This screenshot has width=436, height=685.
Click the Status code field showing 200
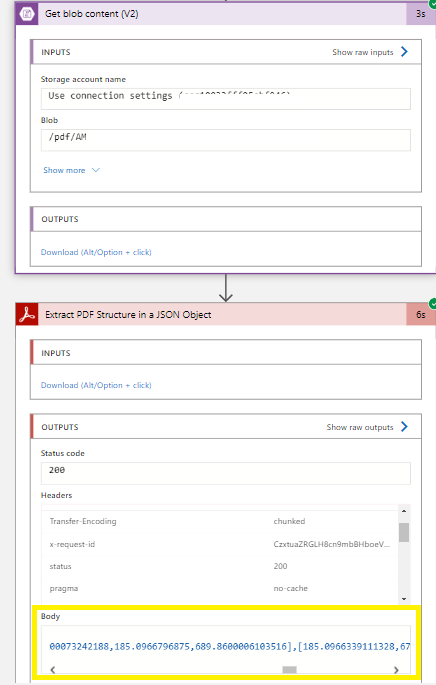tap(226, 473)
